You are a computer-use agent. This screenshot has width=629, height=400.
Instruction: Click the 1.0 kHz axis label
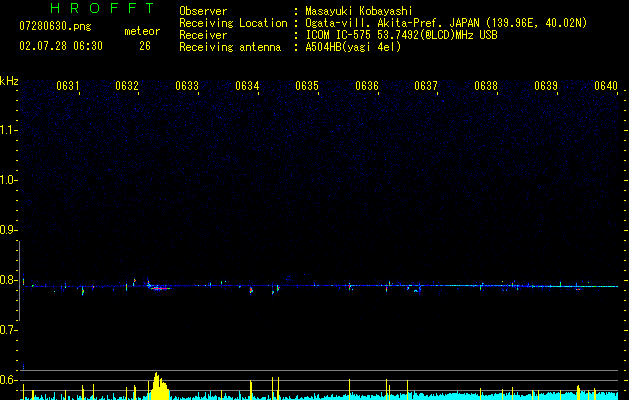point(8,180)
